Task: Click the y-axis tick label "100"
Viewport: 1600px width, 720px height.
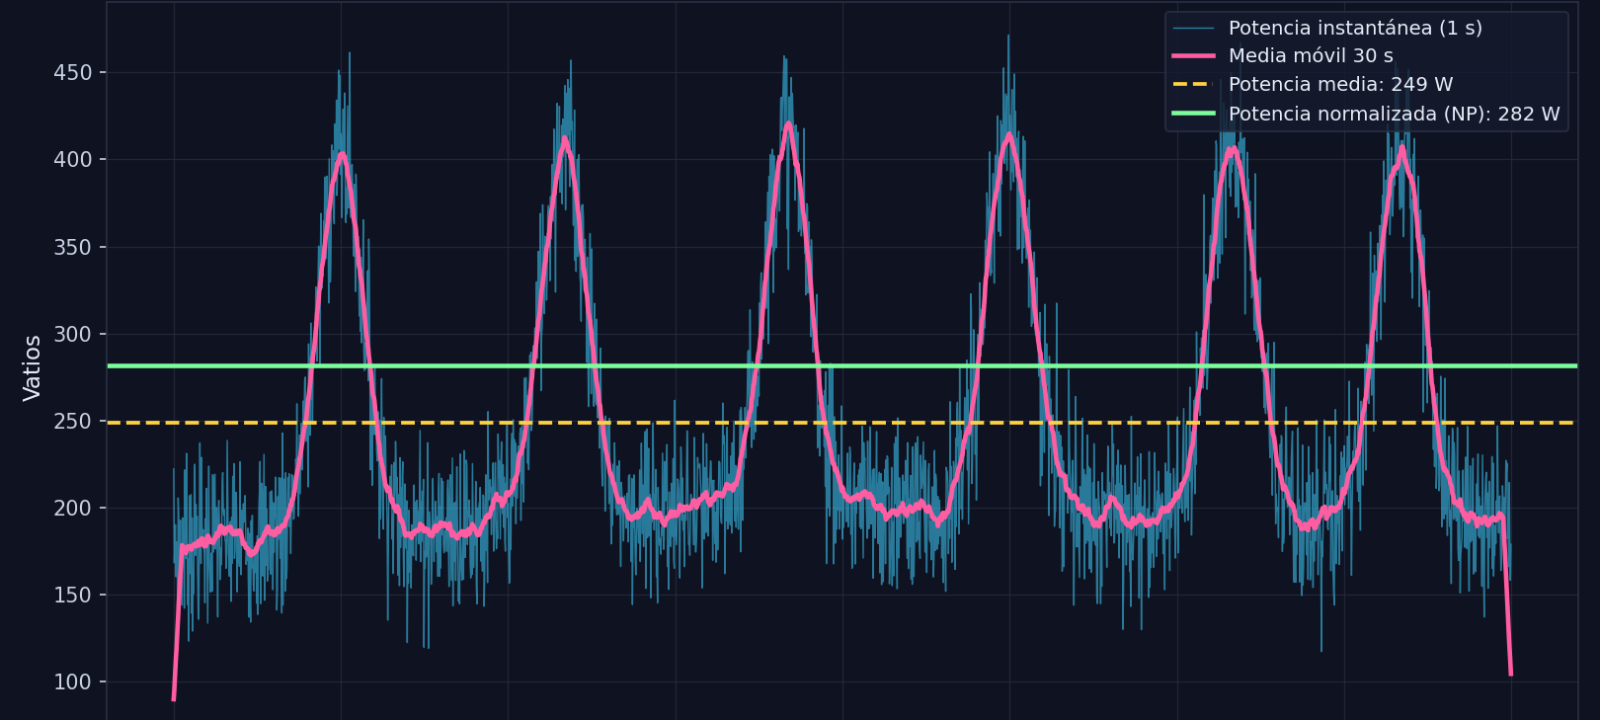Action: 73,682
